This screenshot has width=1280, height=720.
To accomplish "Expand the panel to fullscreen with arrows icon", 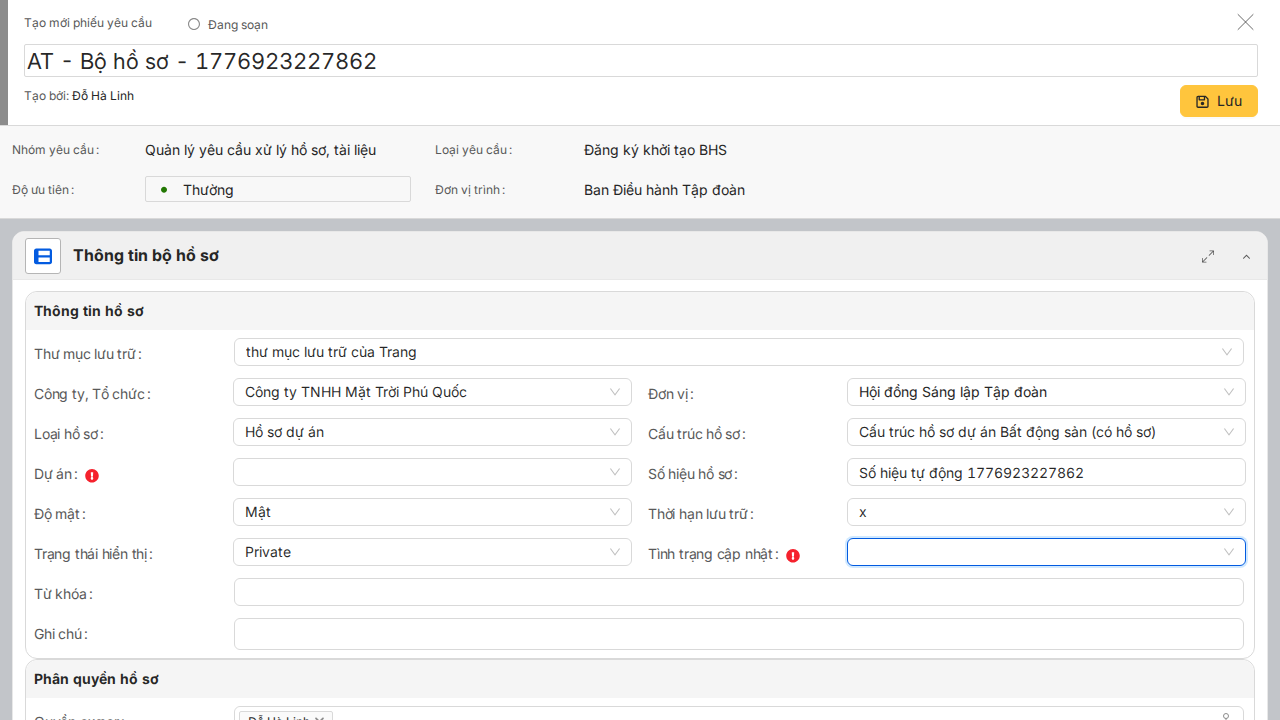I will [1208, 257].
